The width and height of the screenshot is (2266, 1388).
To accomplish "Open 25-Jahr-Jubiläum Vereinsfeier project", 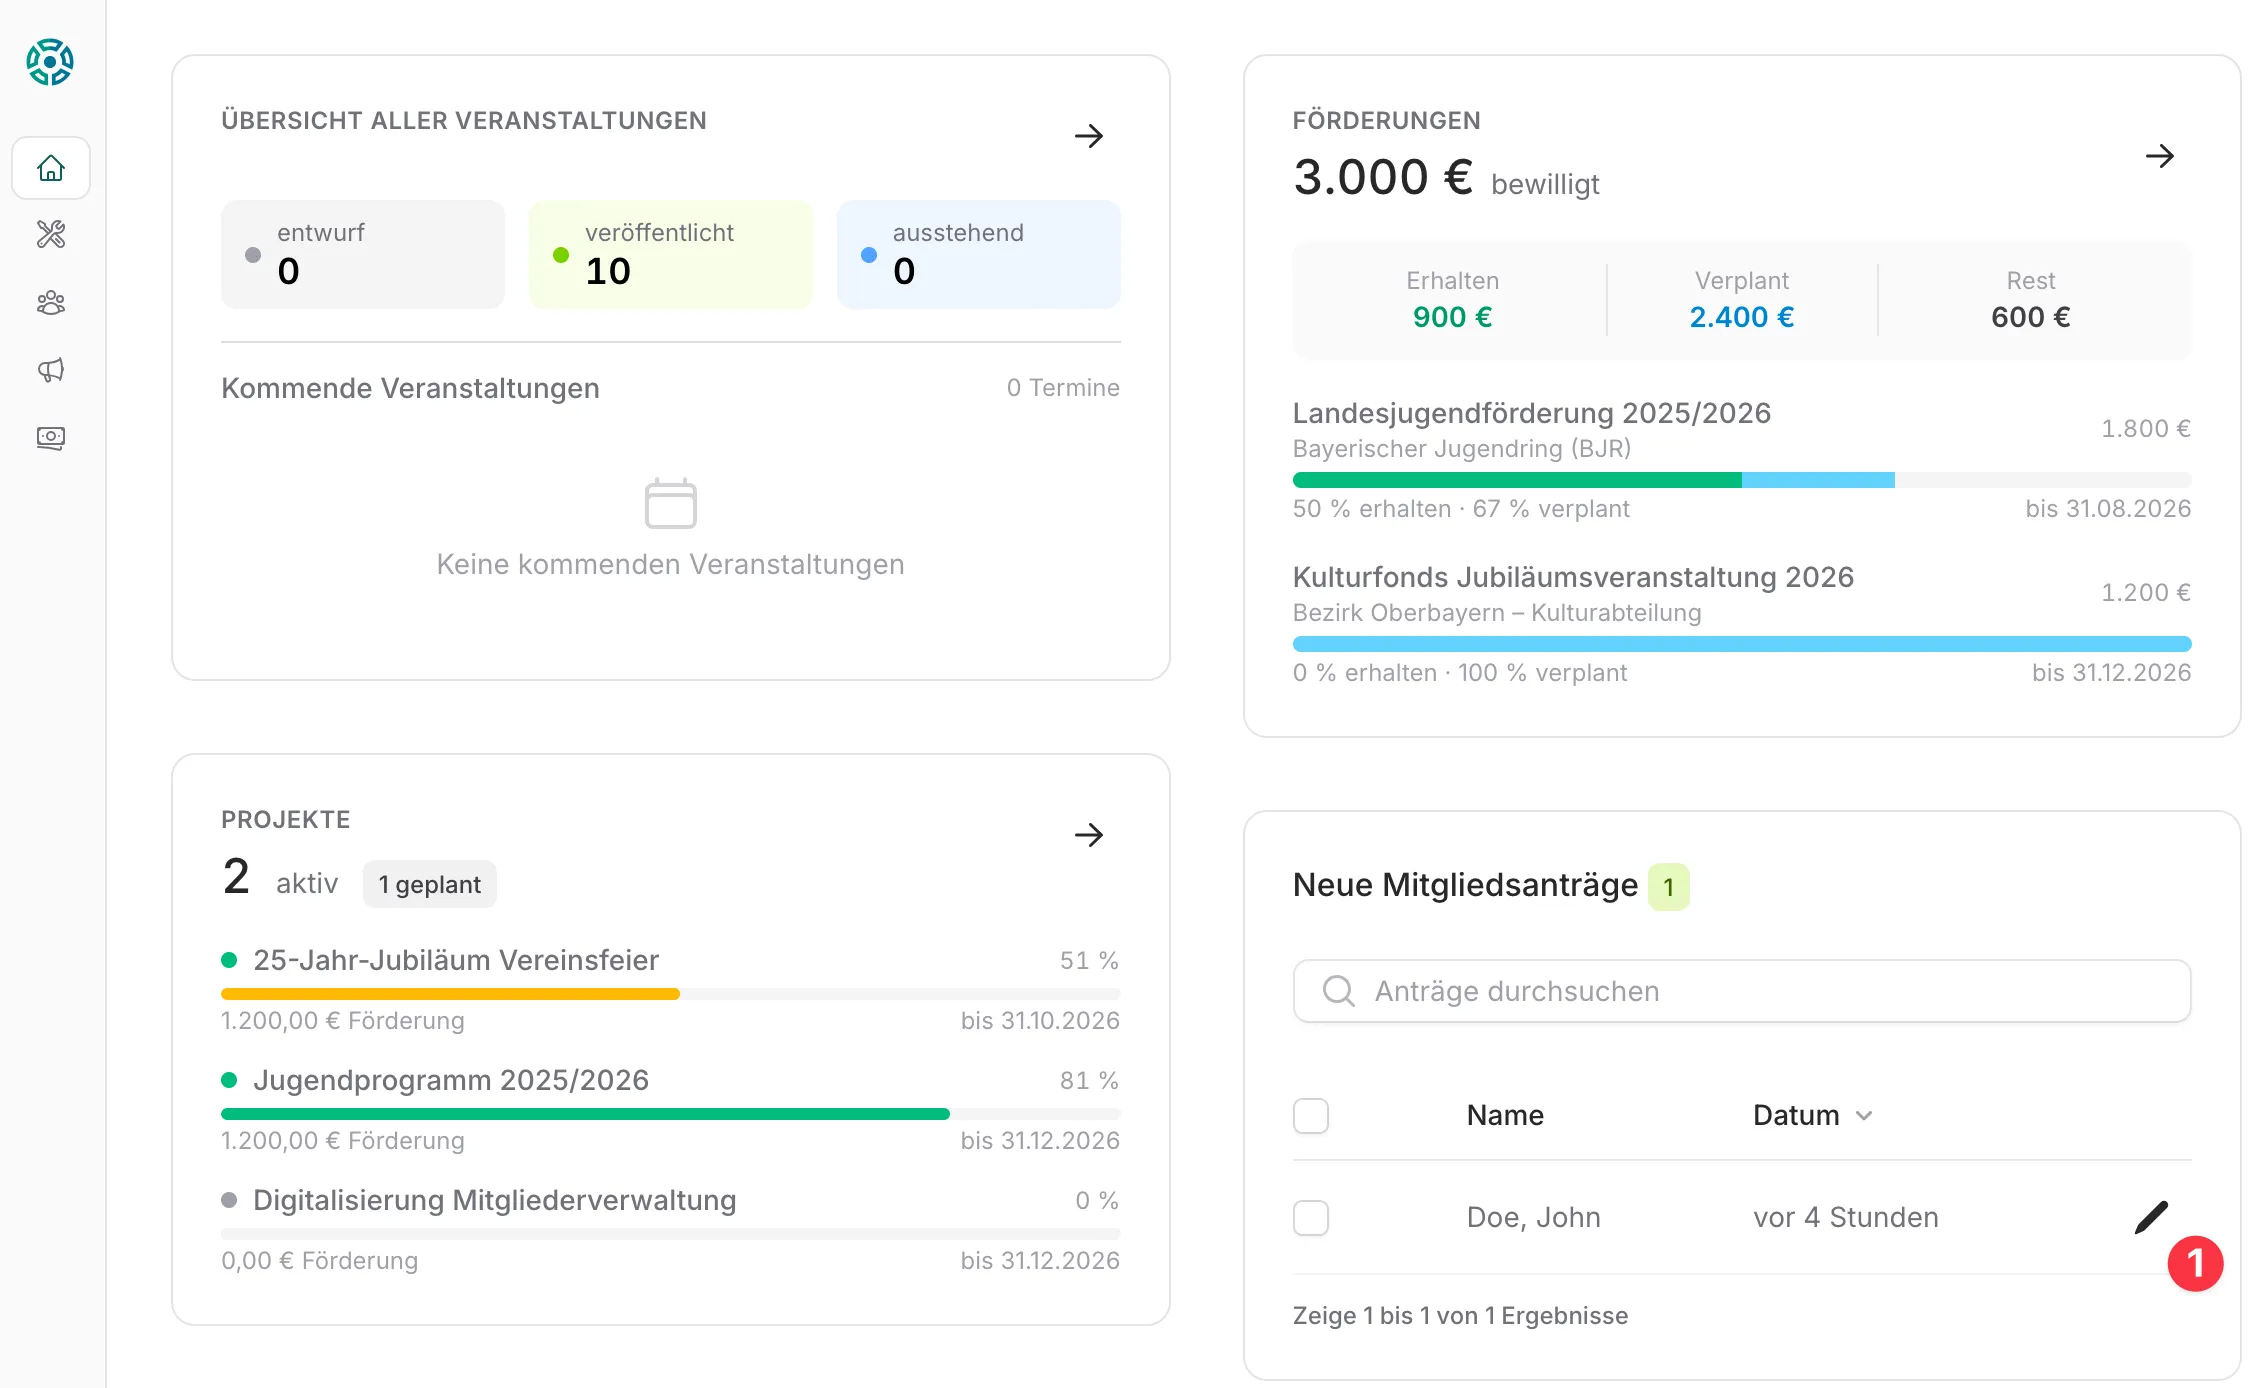I will (456, 960).
